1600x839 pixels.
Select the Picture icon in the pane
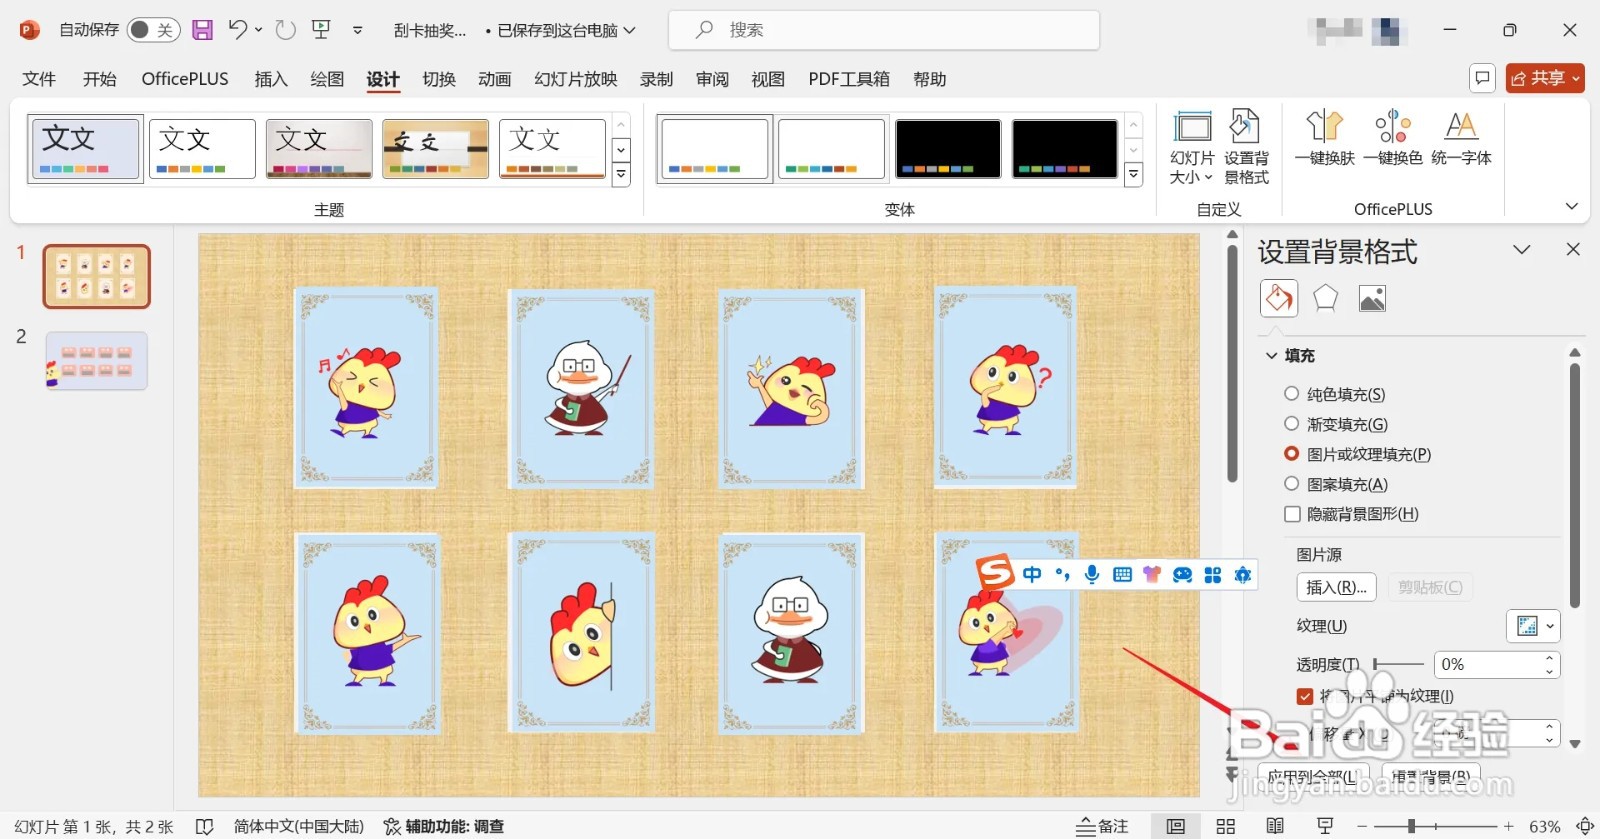(1372, 298)
